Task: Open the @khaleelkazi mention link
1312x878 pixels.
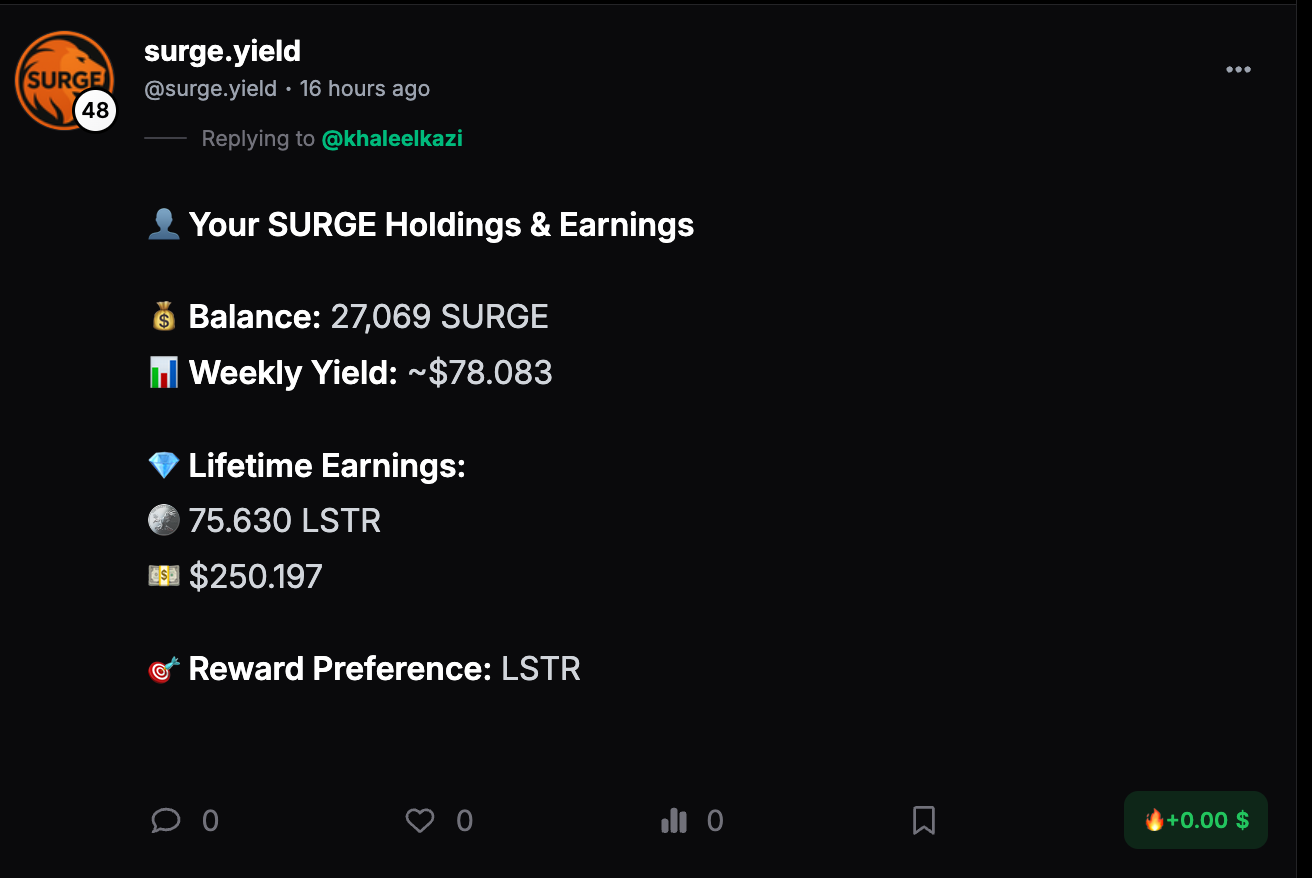Action: coord(392,139)
